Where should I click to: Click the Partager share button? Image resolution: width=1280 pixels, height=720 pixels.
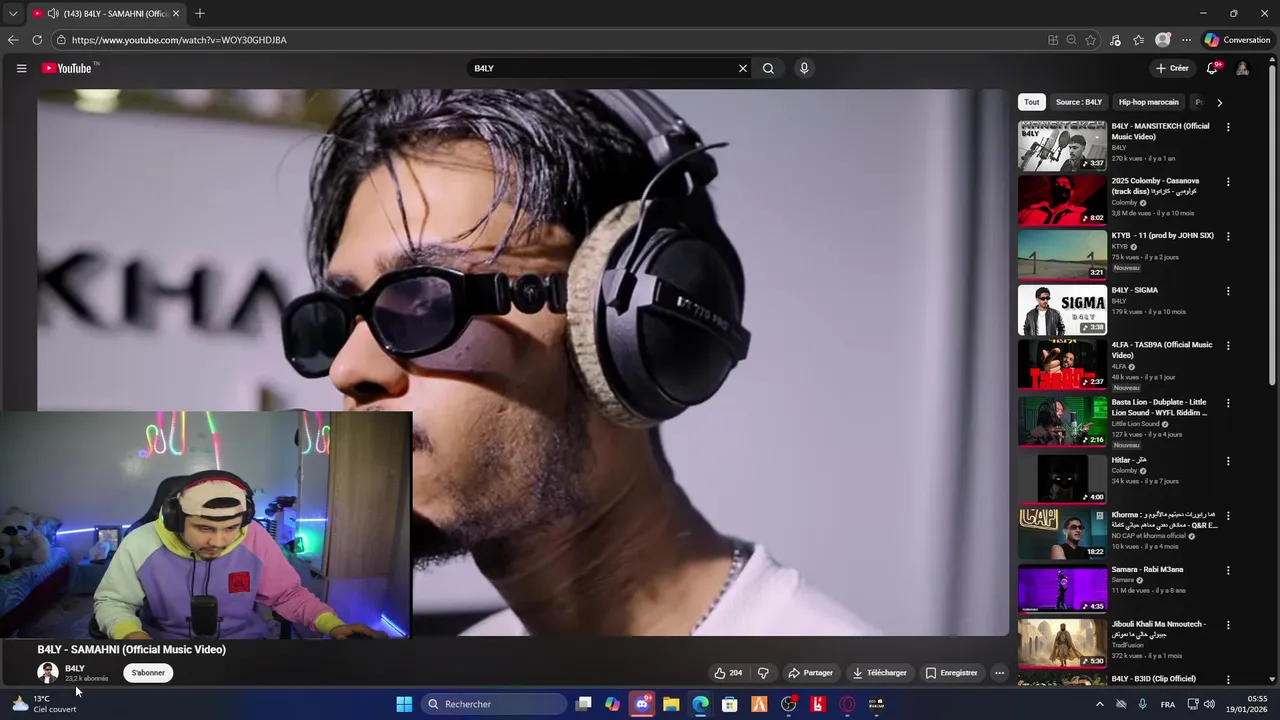810,673
